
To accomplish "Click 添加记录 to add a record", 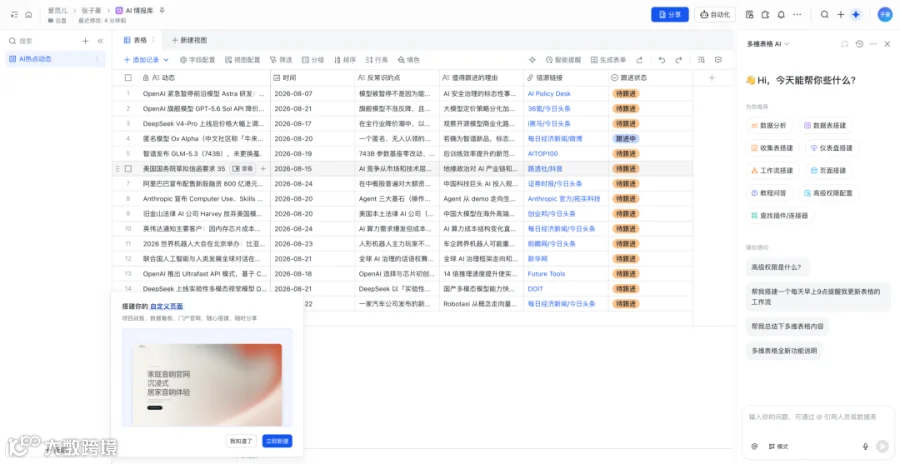I will pos(142,60).
